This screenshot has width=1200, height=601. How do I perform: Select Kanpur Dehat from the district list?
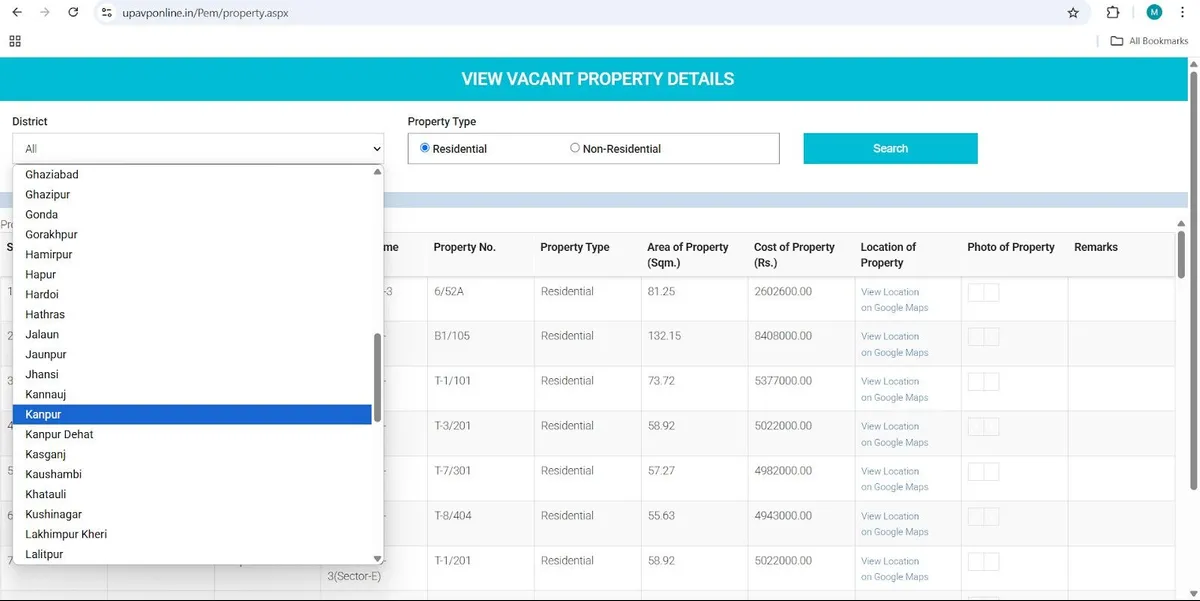(59, 434)
